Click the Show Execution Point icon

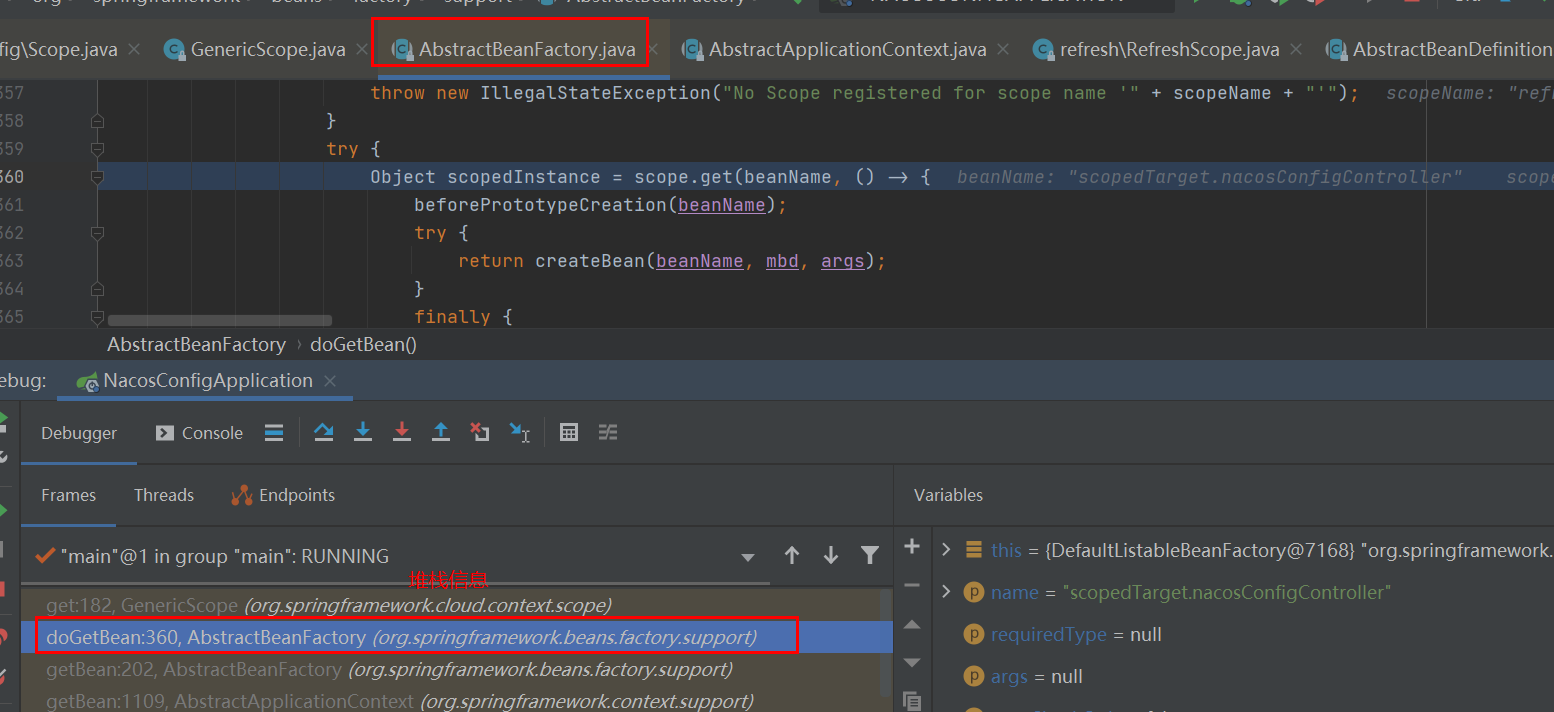point(274,432)
